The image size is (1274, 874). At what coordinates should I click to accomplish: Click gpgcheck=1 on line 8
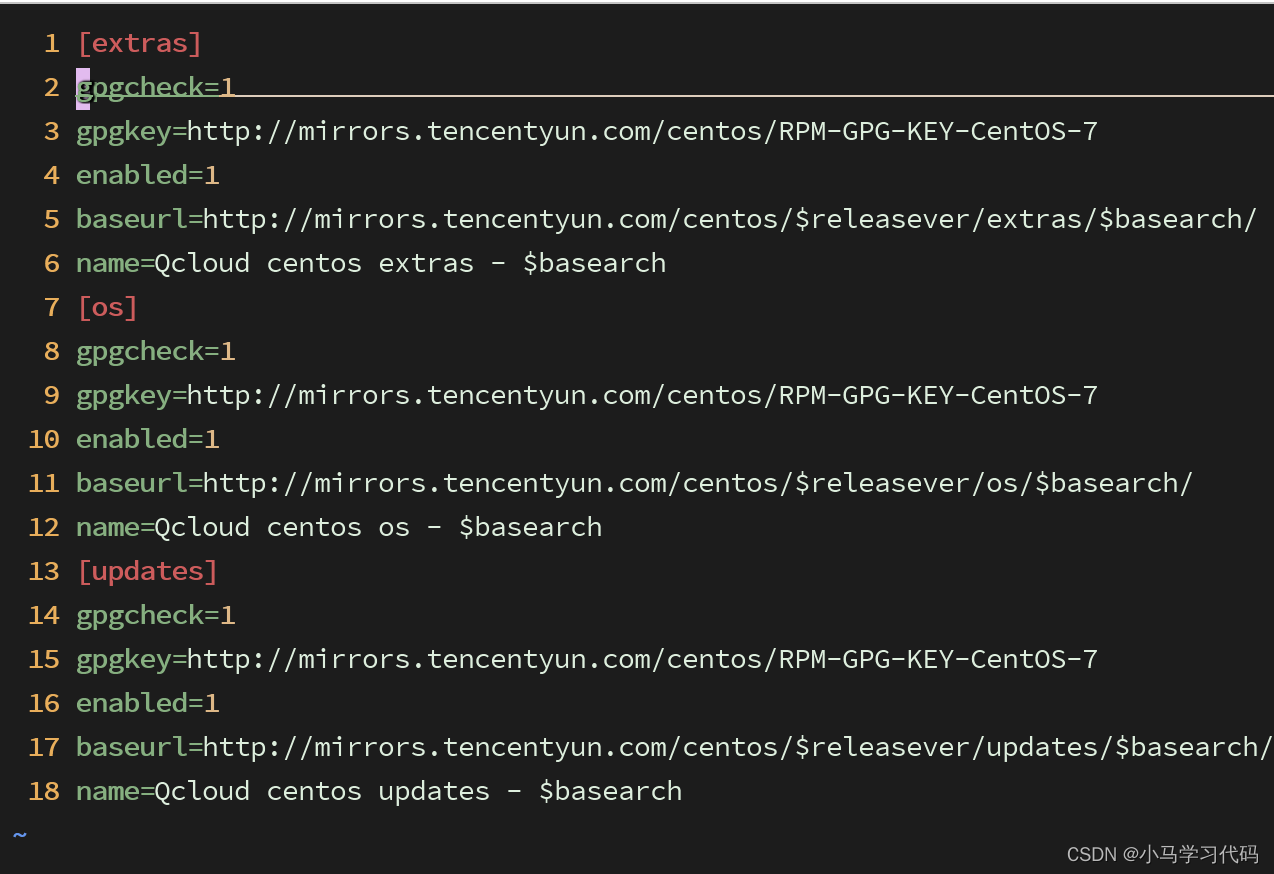[156, 351]
